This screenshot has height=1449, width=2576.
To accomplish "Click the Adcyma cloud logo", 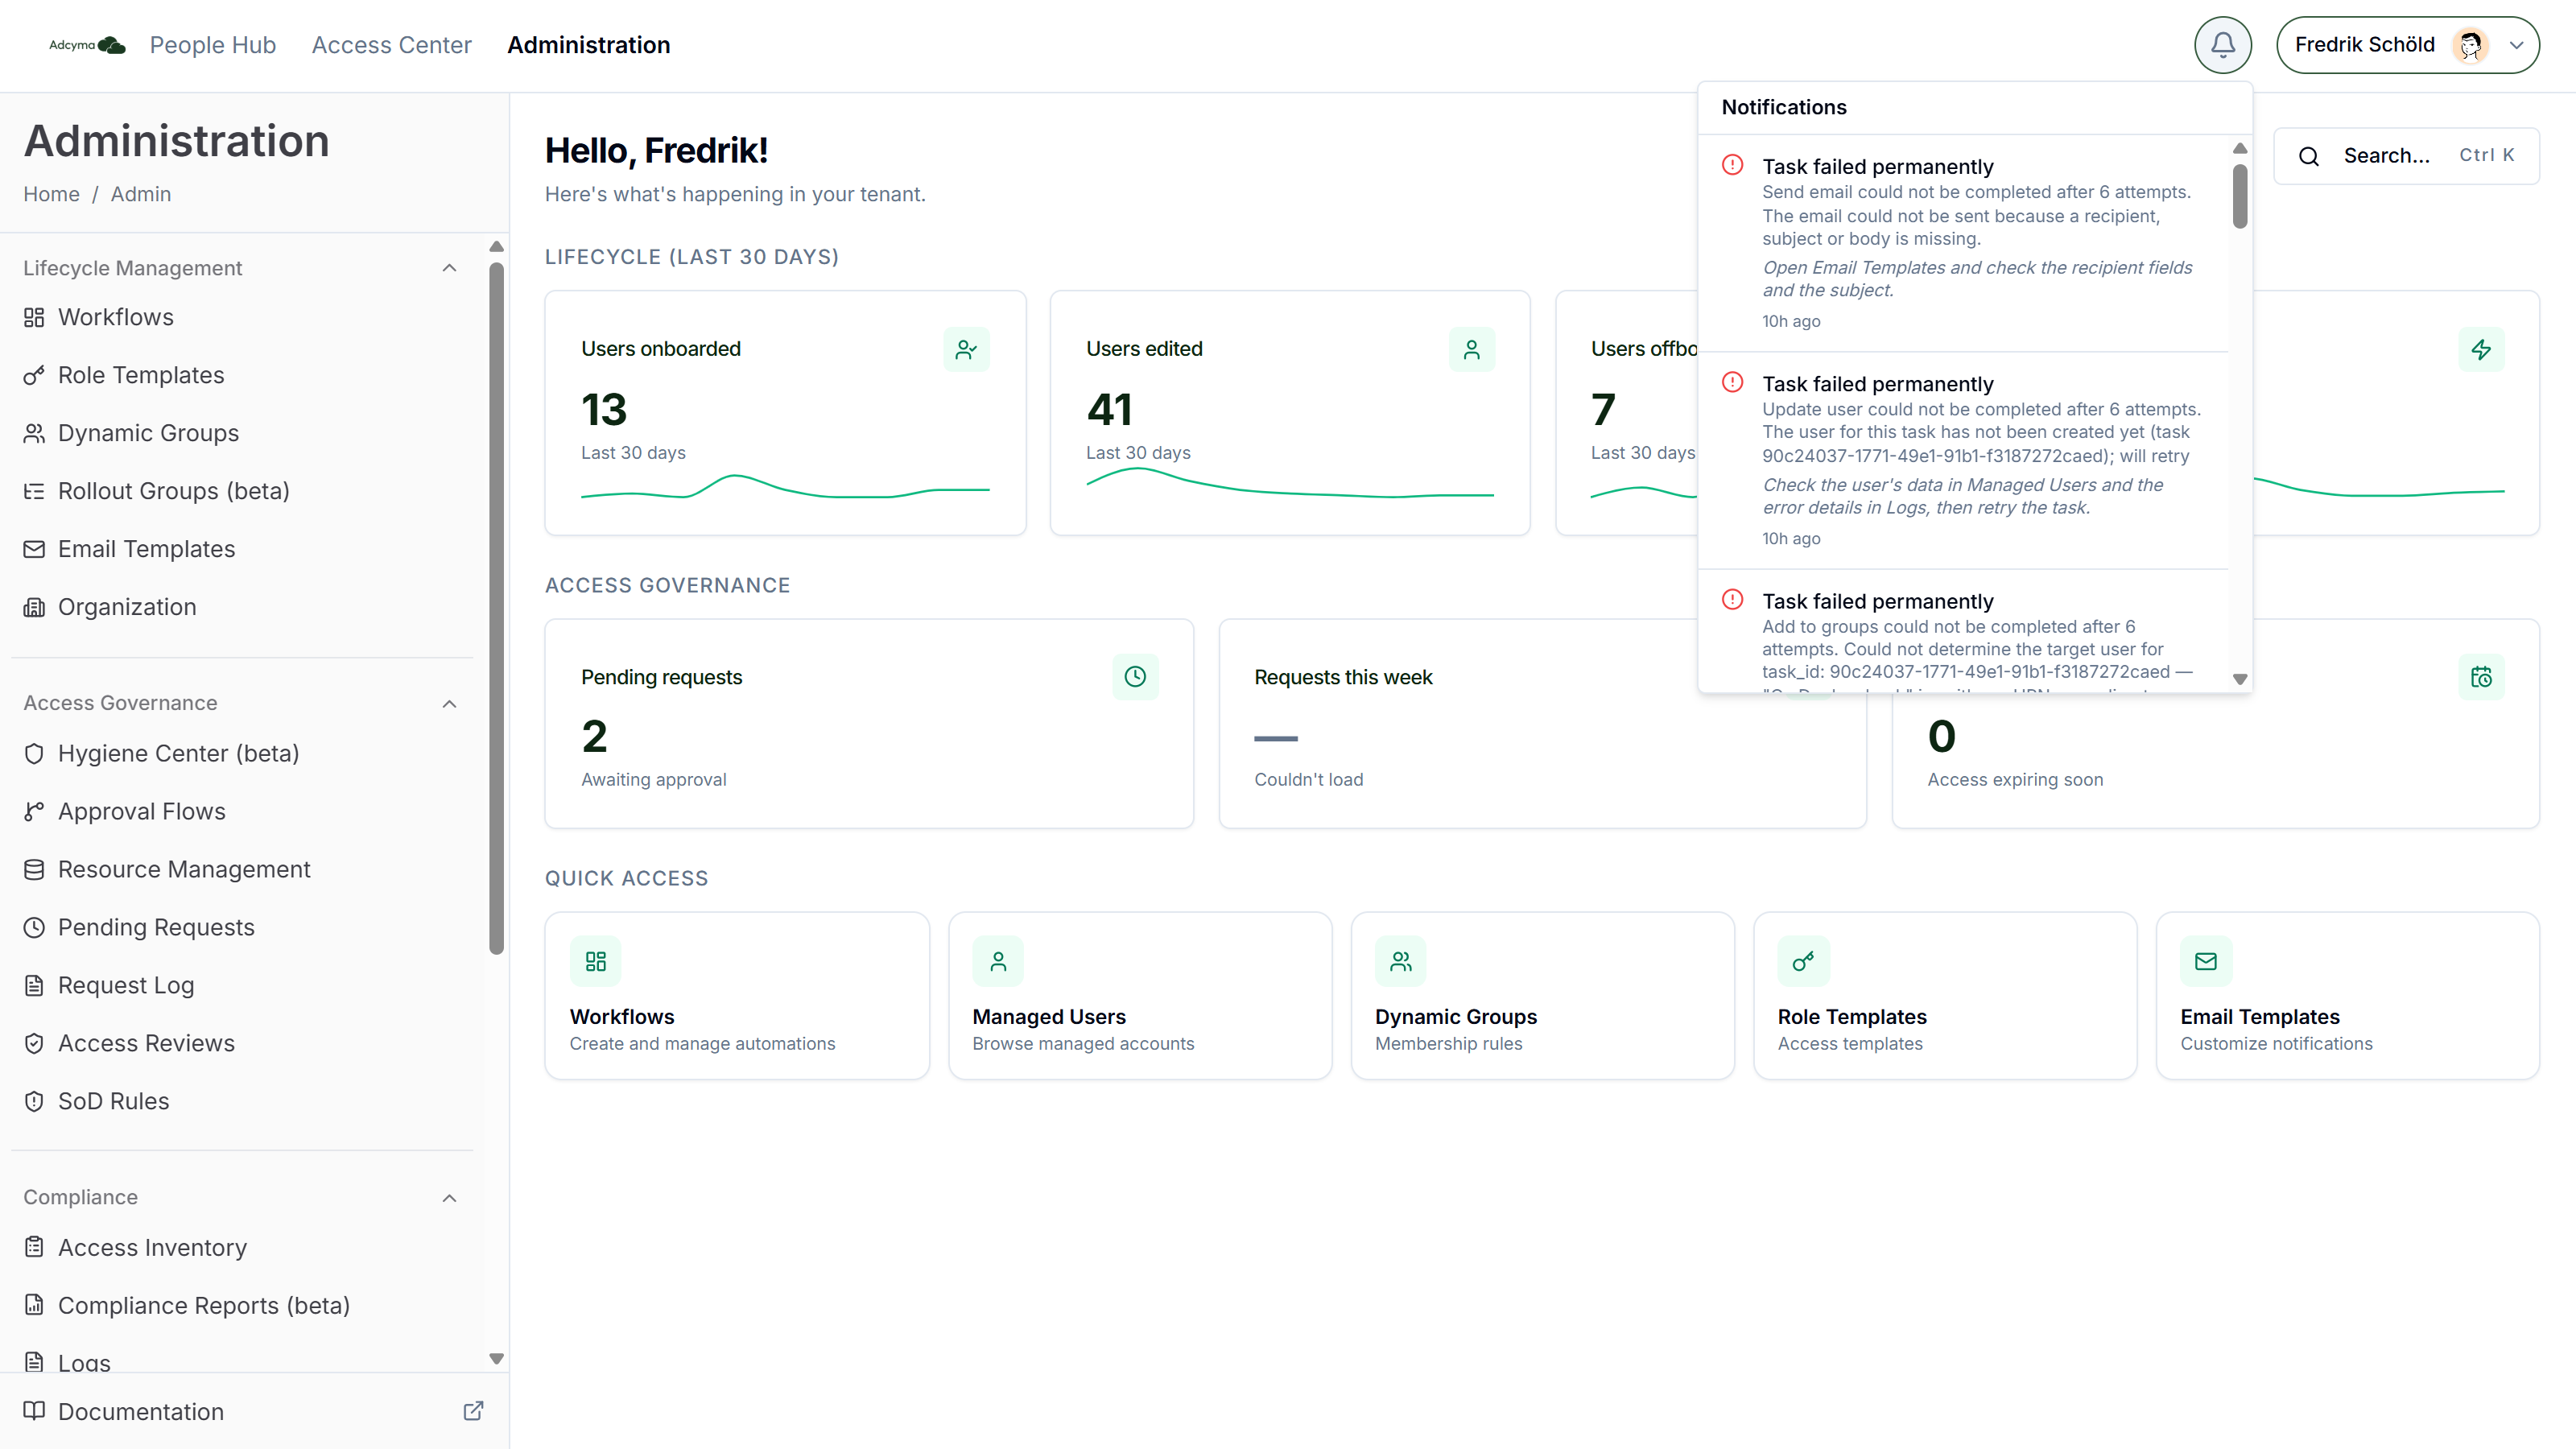I will pyautogui.click(x=88, y=45).
